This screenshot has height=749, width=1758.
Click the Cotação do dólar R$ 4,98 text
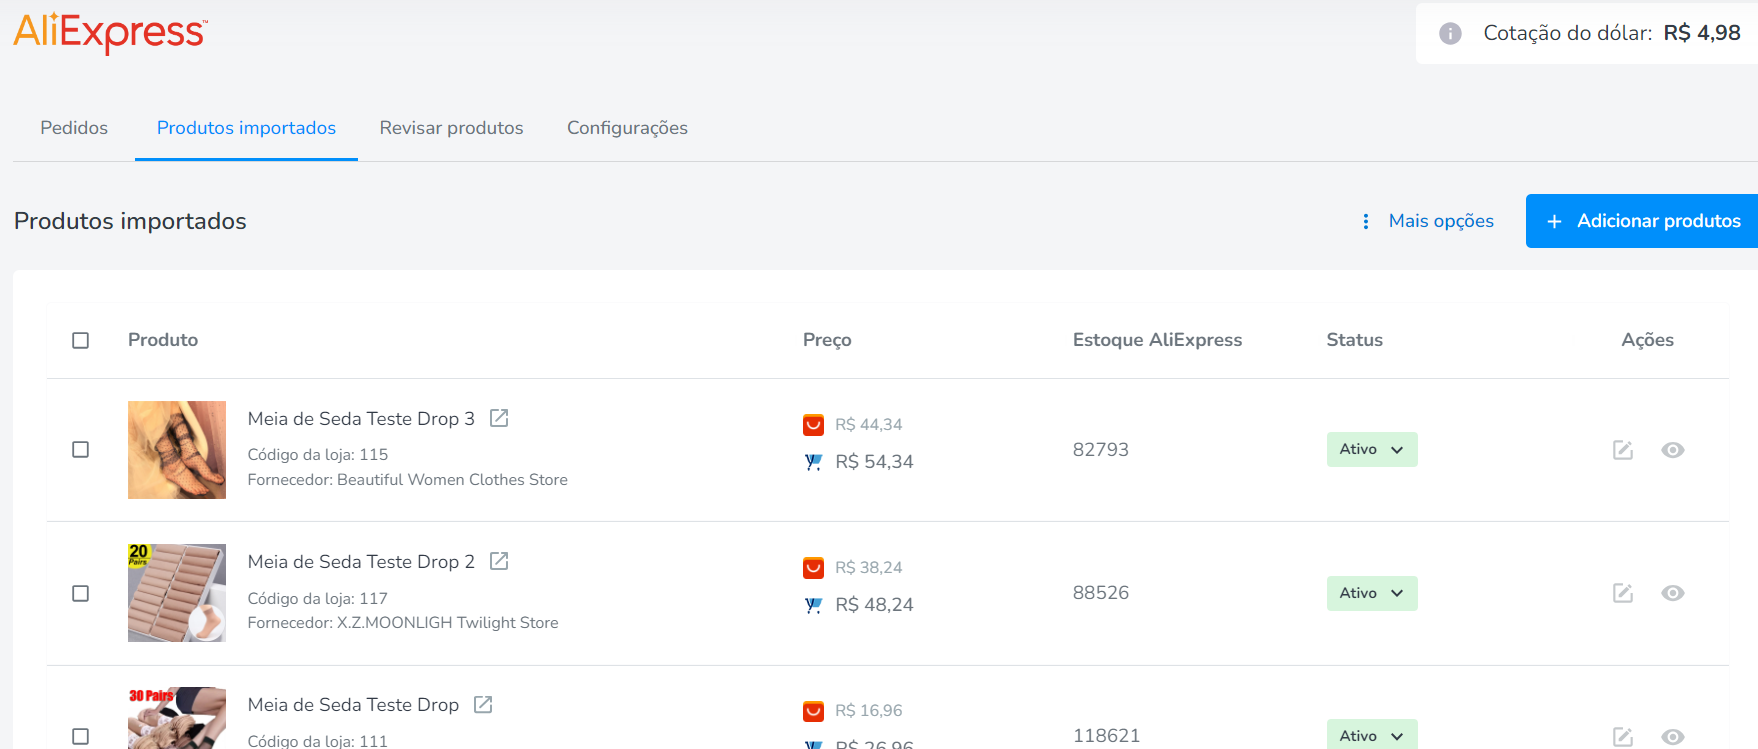(1612, 33)
